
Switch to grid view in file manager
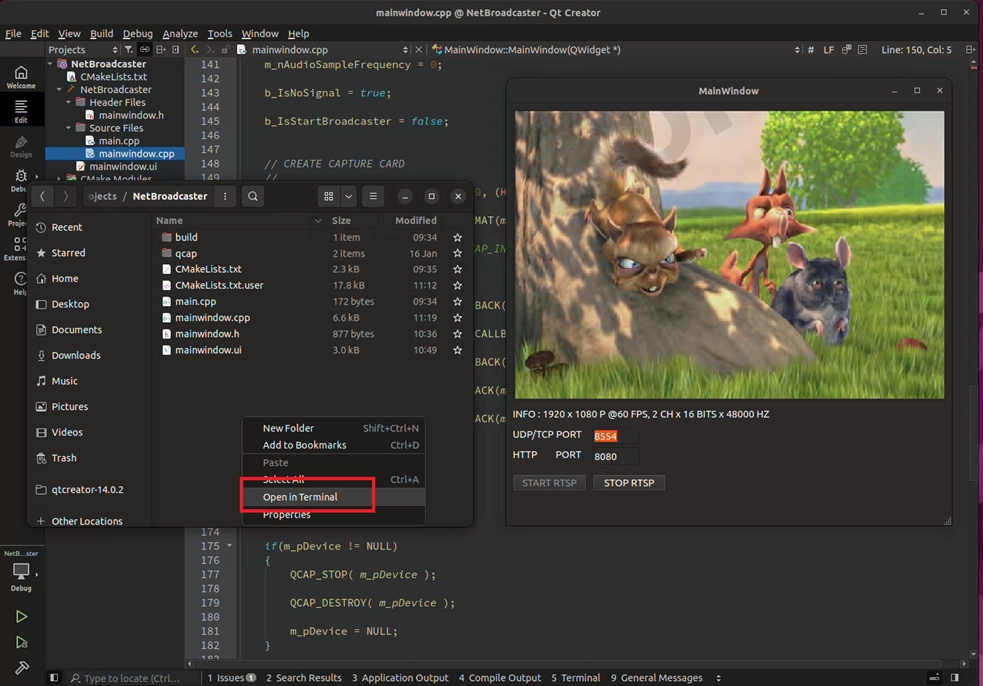(x=329, y=196)
